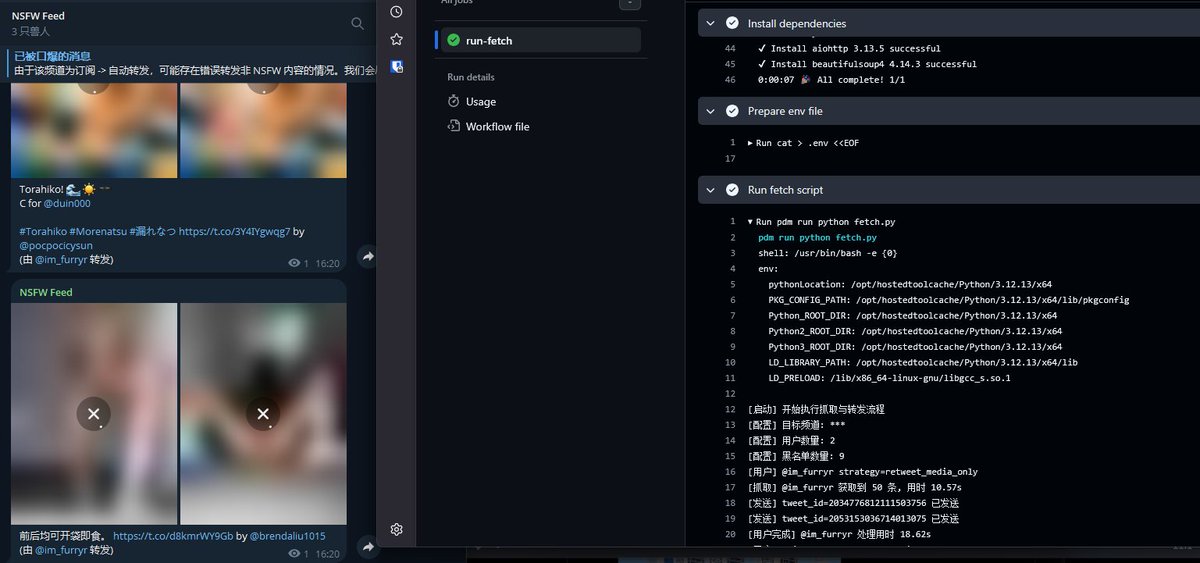The image size is (1200, 563).
Task: Open @im_furryr mention under Torahiko post
Action: click(61, 260)
